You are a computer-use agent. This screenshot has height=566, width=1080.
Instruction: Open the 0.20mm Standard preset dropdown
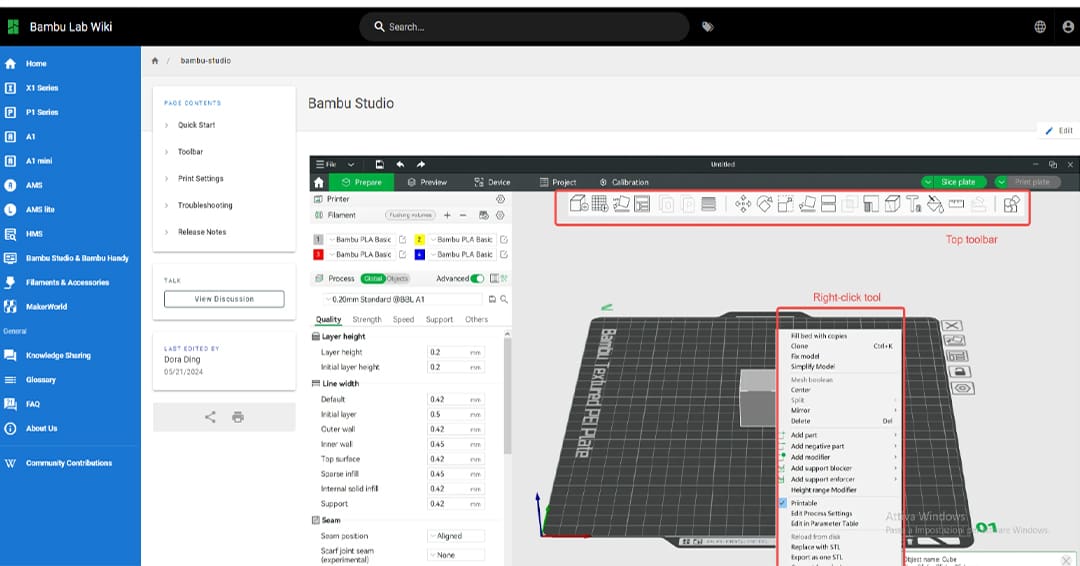403,300
